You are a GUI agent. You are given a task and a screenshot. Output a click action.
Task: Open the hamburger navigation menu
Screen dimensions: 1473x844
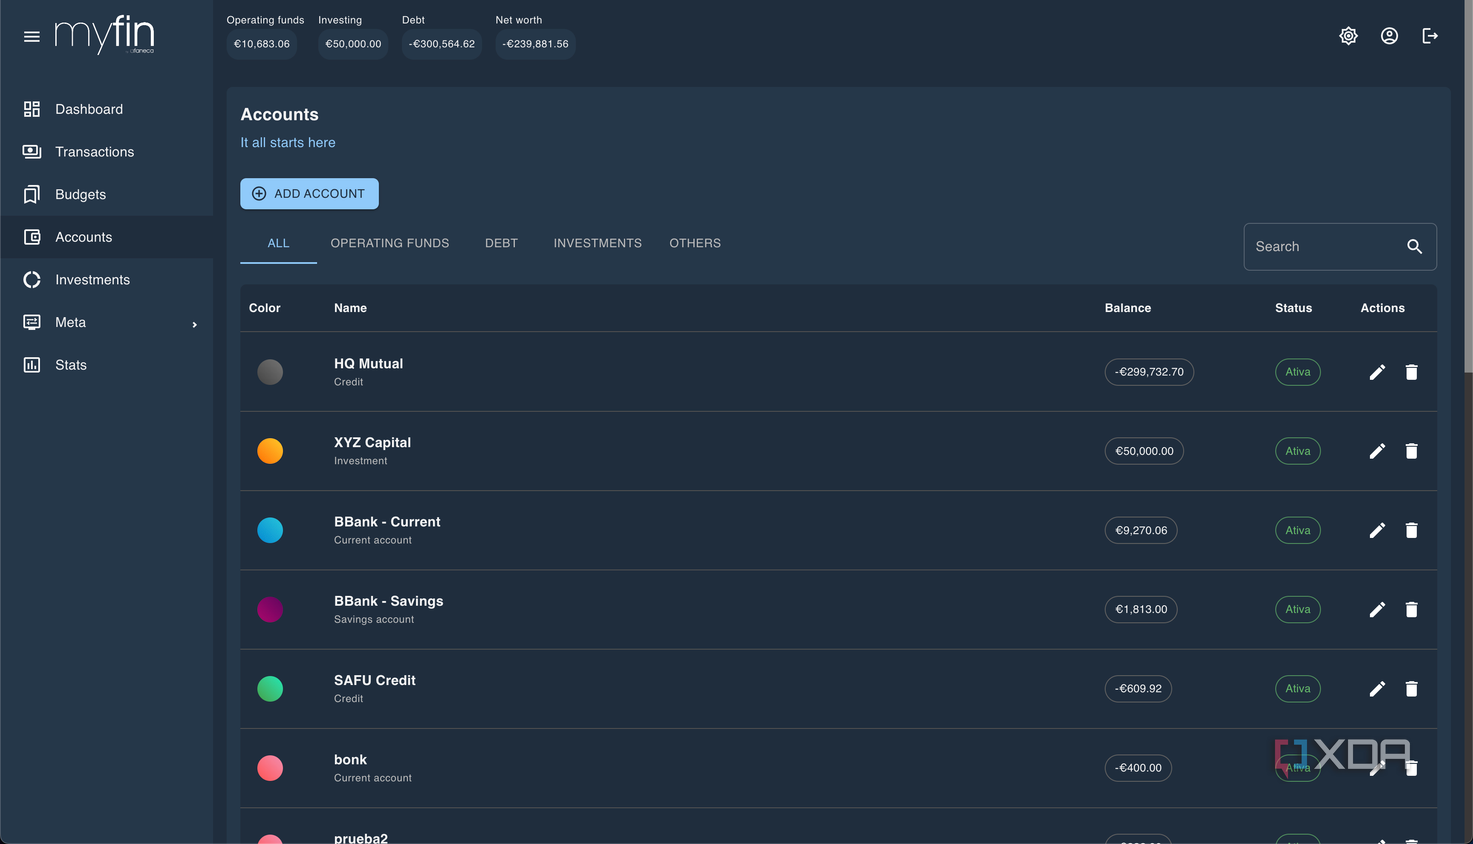point(32,37)
